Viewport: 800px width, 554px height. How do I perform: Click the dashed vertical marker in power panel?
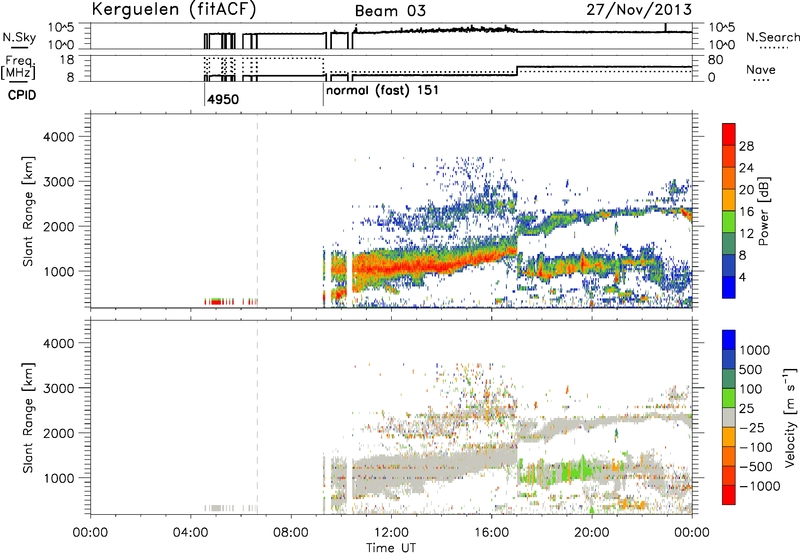(x=257, y=210)
